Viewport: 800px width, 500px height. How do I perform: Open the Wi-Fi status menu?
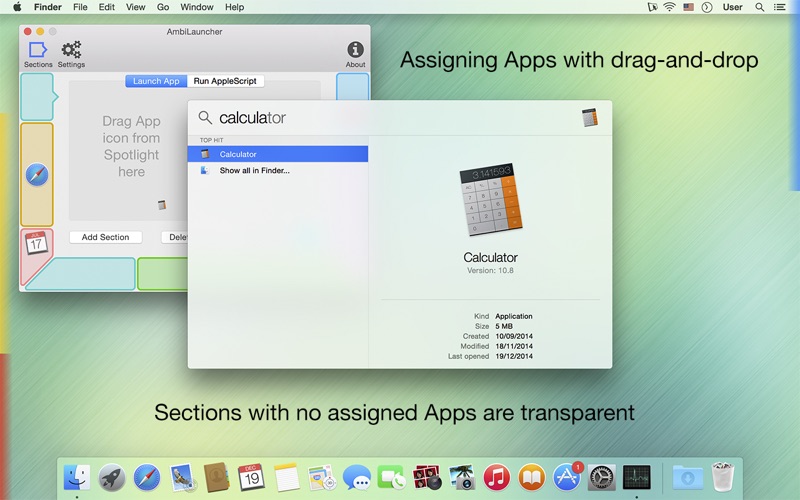pos(668,7)
